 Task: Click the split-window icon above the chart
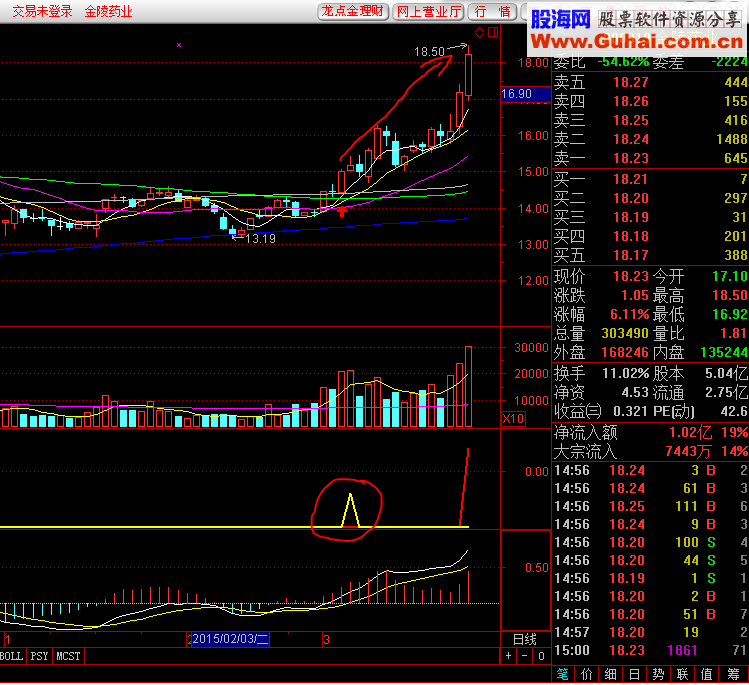(493, 32)
